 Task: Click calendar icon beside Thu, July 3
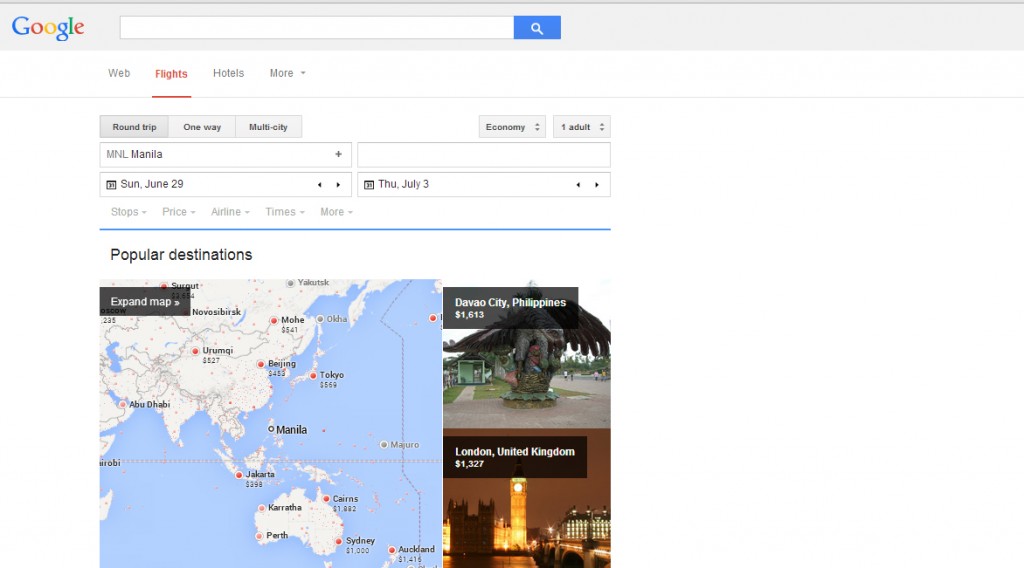tap(369, 185)
